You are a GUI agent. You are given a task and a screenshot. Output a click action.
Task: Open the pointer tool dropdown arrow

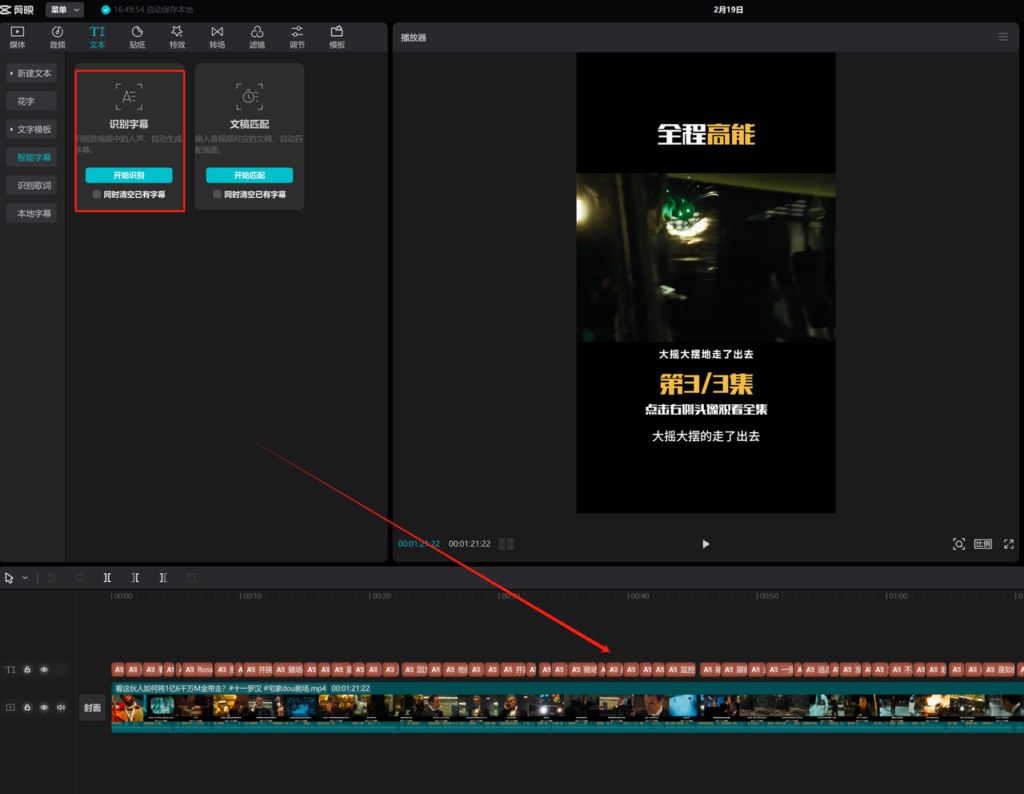[25, 578]
